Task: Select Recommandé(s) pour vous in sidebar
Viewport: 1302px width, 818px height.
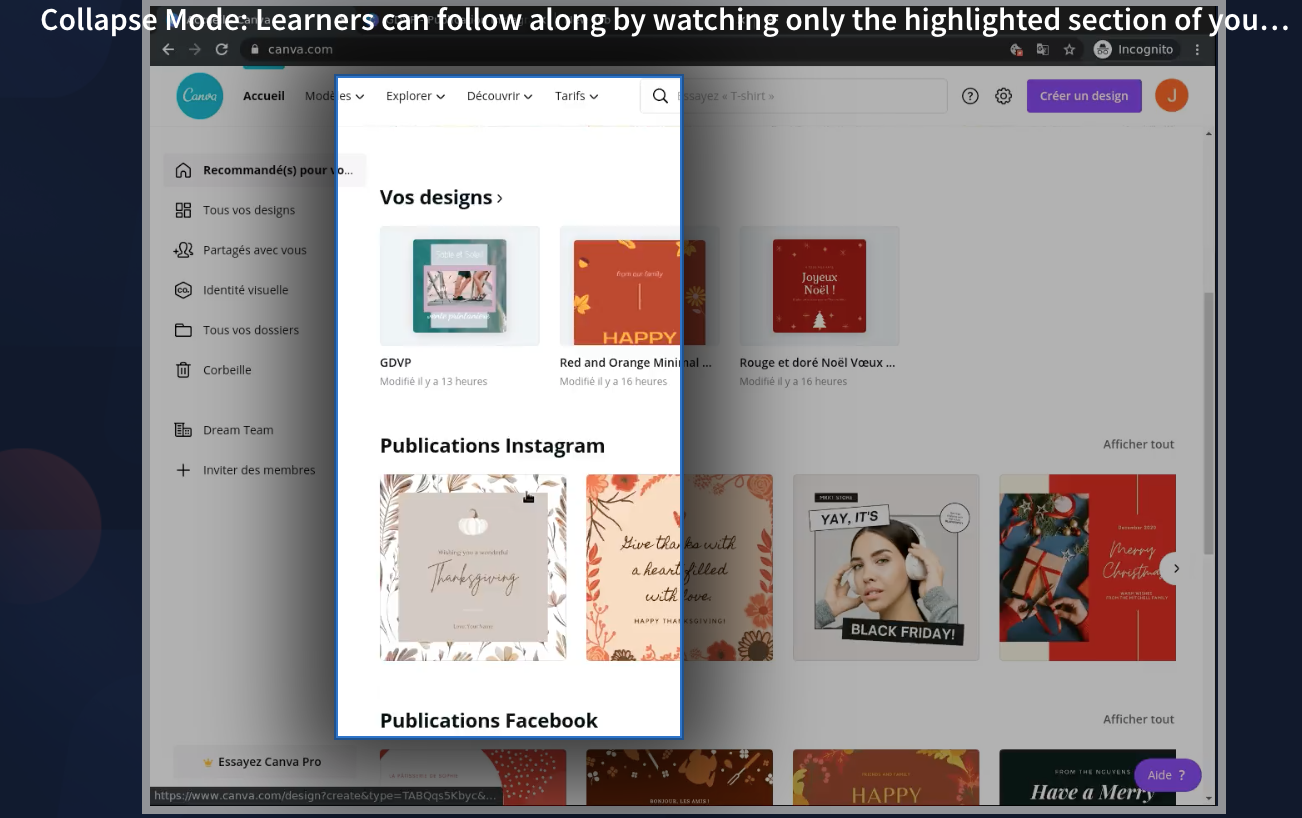Action: tap(265, 170)
